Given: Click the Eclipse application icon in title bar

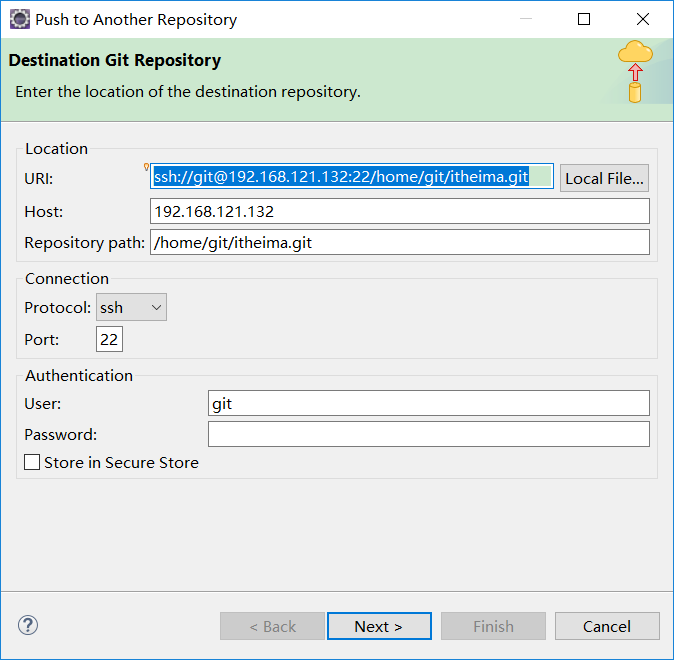Looking at the screenshot, I should click(20, 19).
